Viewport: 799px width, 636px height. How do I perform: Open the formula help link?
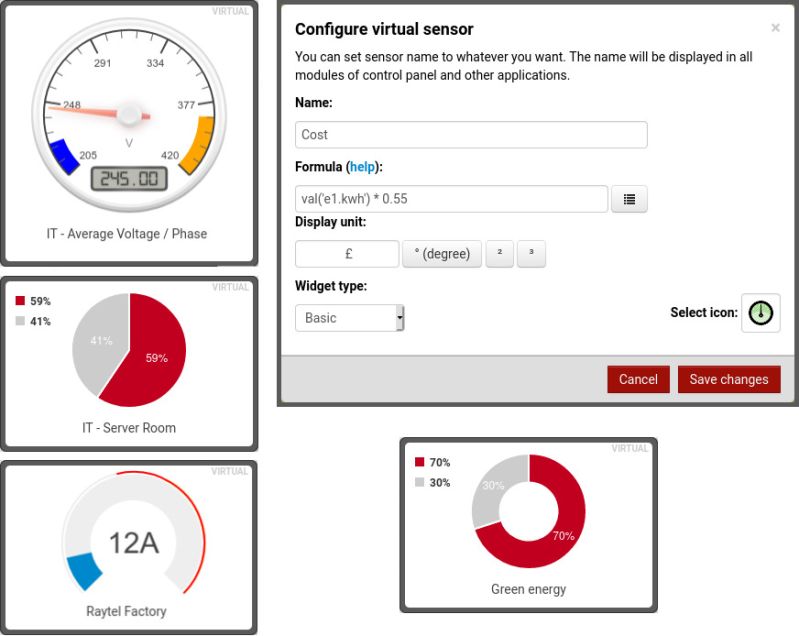tap(362, 167)
